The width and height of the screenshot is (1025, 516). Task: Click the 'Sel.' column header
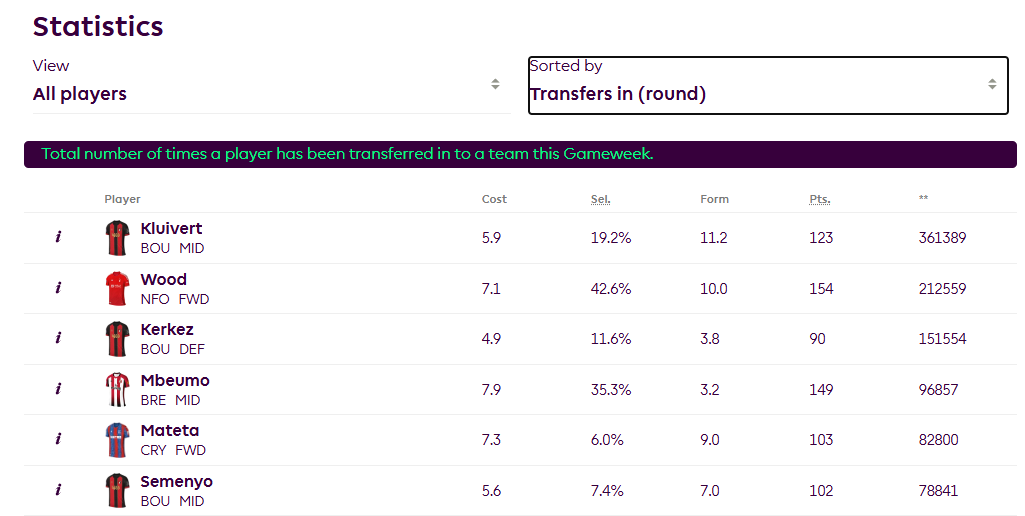click(x=600, y=199)
